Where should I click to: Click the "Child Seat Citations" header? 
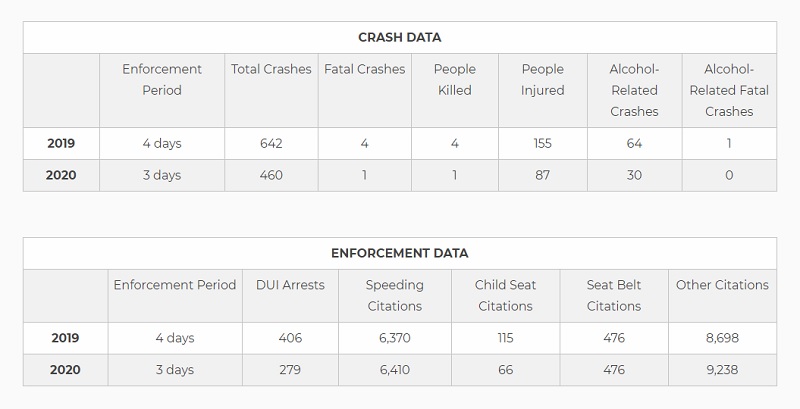tap(505, 295)
